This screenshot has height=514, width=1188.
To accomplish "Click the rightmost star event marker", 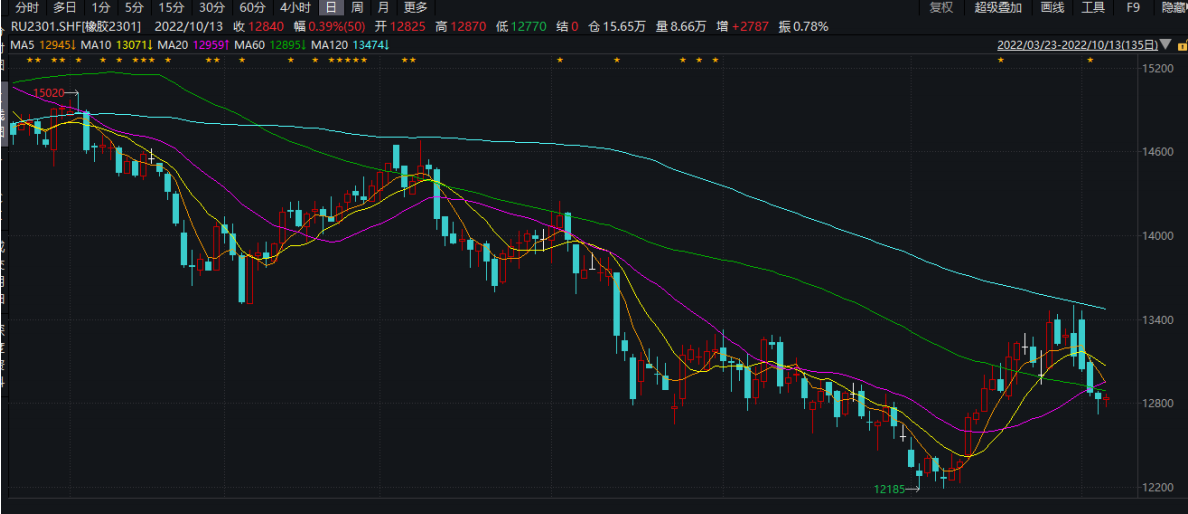I will [1090, 61].
